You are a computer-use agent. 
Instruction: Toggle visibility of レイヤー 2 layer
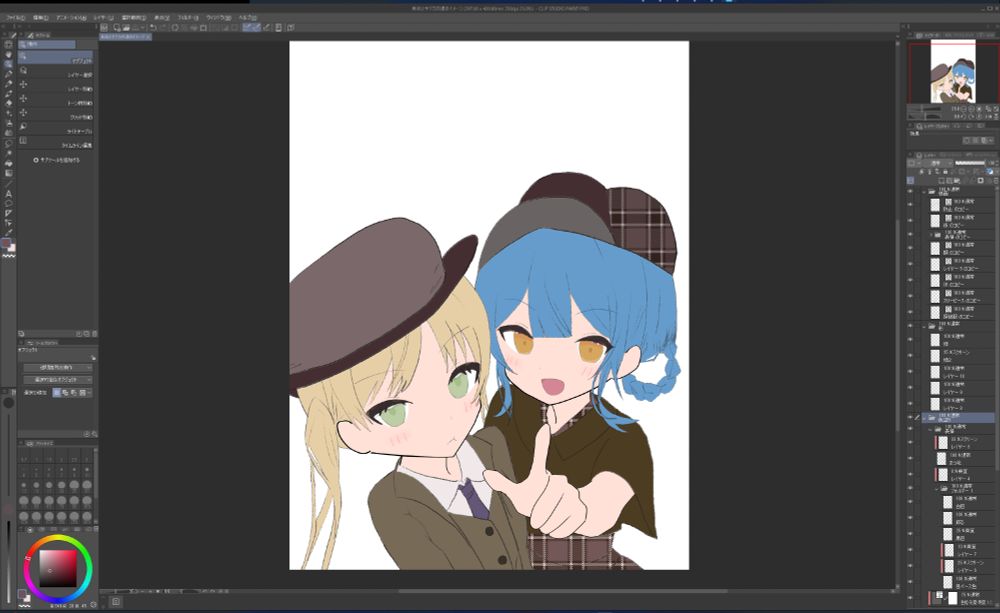click(x=910, y=404)
